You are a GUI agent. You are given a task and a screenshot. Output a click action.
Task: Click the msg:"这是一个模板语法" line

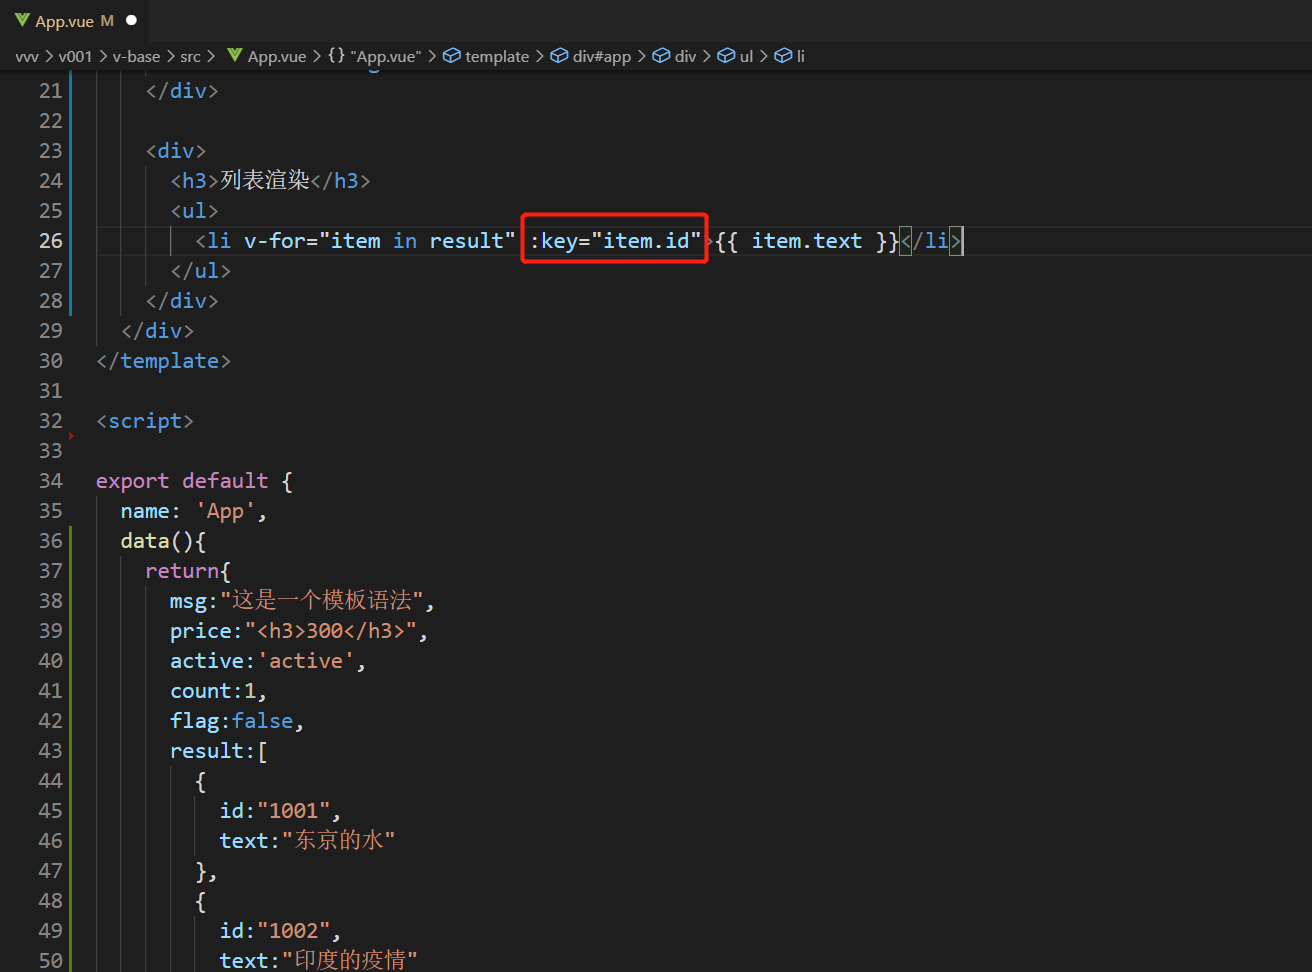[x=302, y=601]
